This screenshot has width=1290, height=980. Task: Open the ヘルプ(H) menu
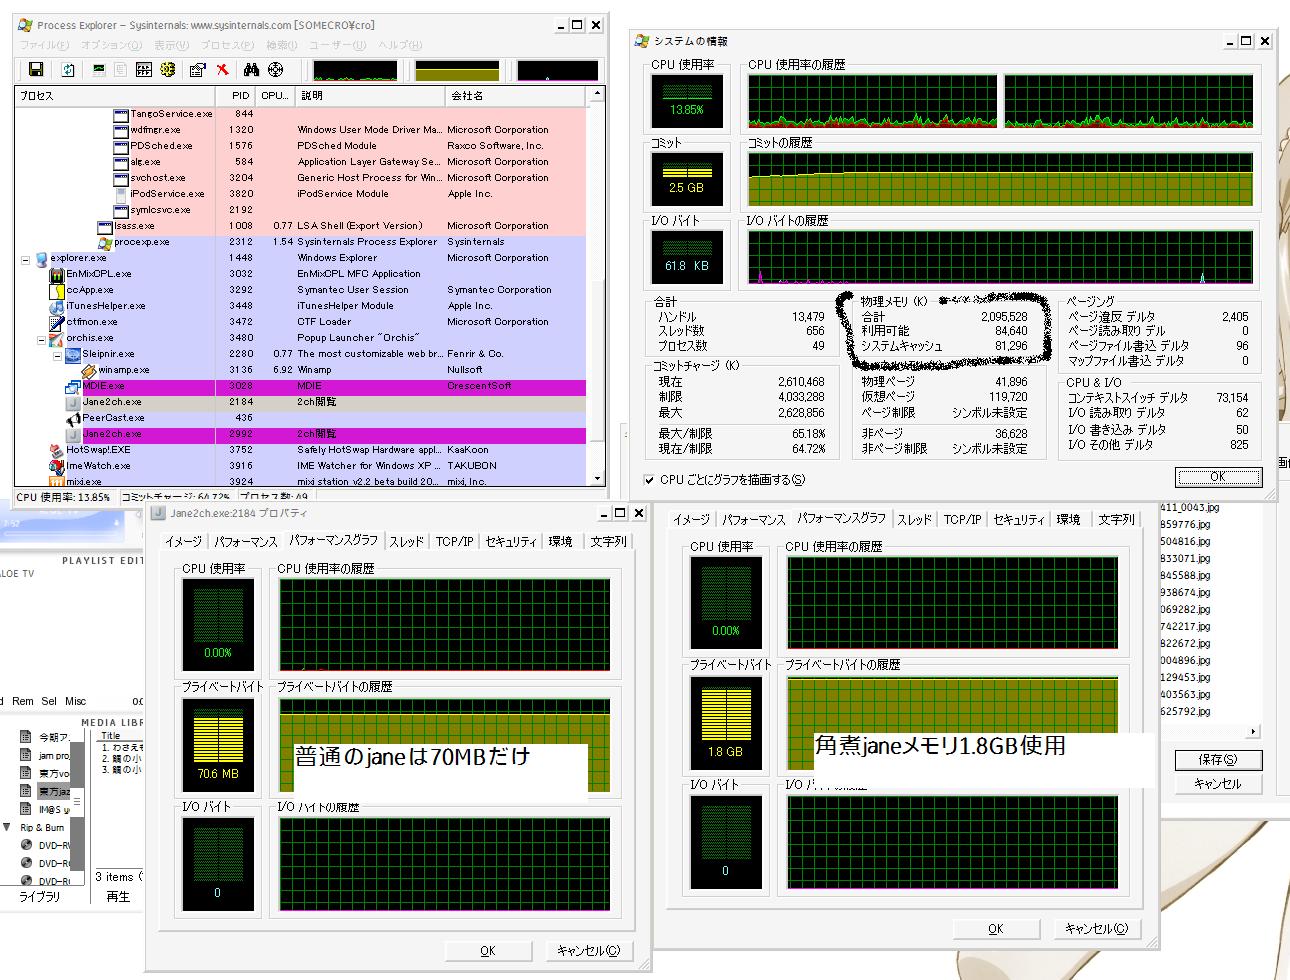pyautogui.click(x=400, y=45)
